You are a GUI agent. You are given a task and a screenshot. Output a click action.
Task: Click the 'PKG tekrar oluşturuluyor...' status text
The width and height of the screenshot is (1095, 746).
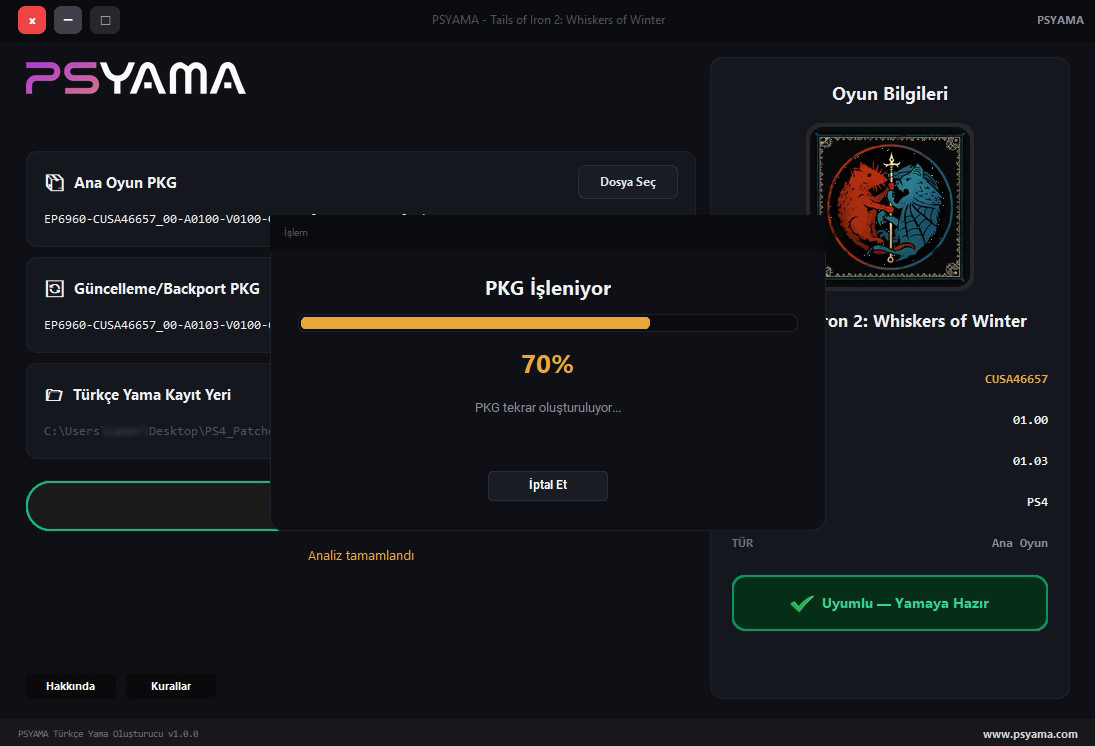(x=548, y=408)
